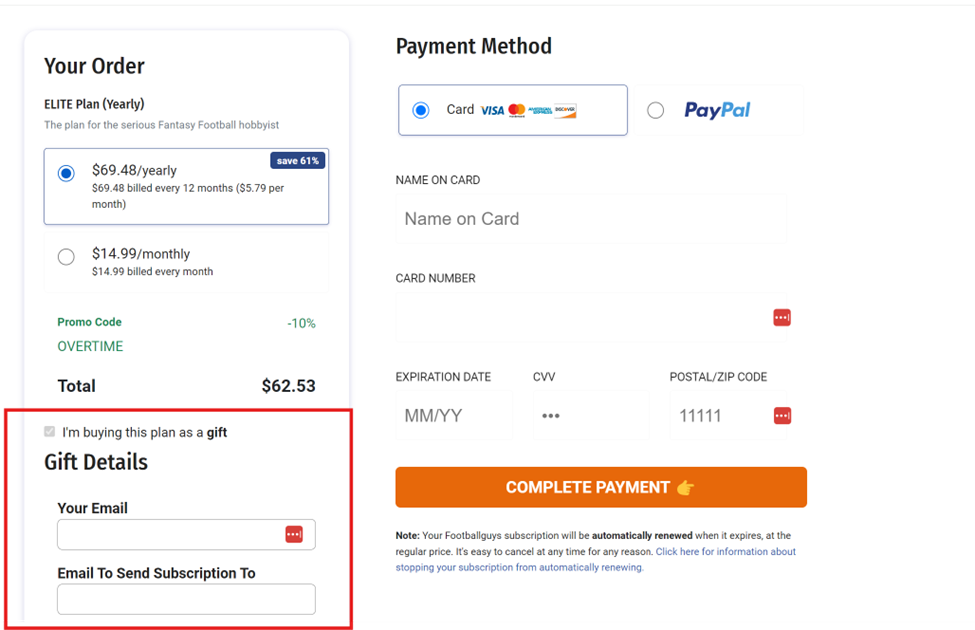Screen dimensions: 975x630
Task: Click the Email To Send Subscription To field
Action: (x=187, y=599)
